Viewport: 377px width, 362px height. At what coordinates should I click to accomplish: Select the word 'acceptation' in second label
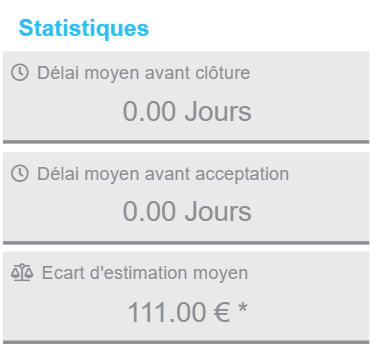[x=242, y=174]
